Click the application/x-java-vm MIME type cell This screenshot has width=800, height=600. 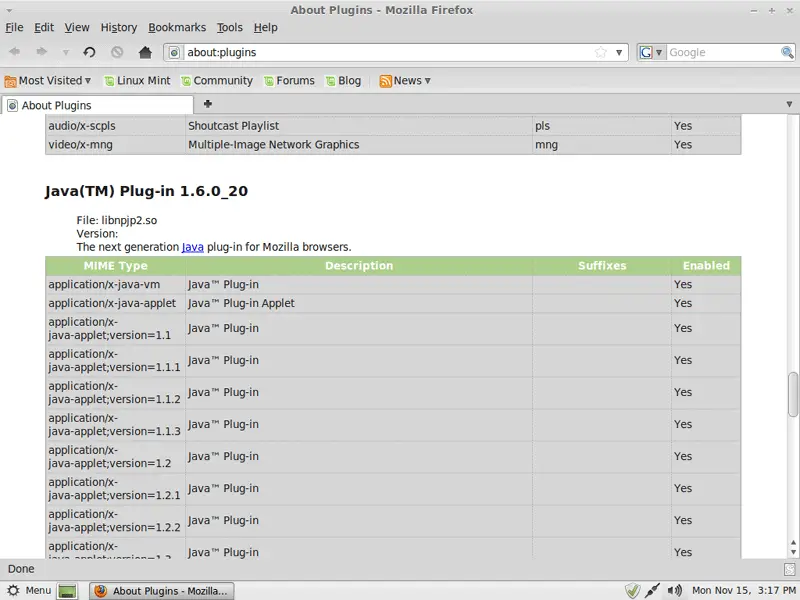[115, 285]
